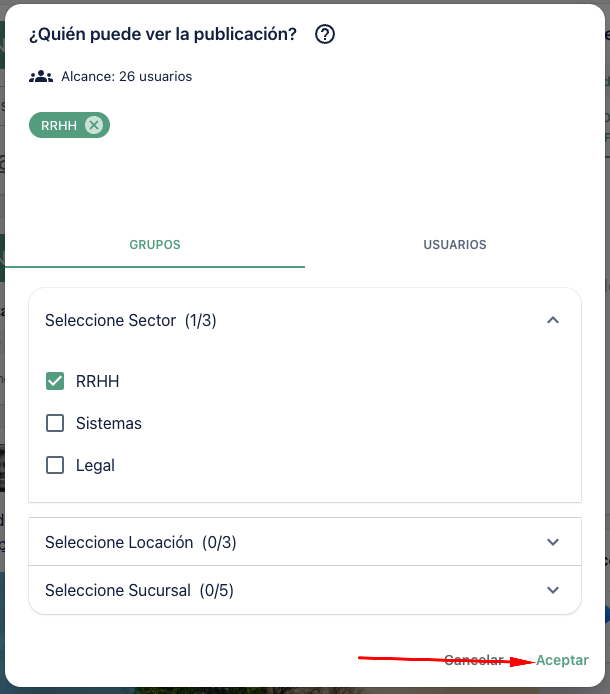
Task: Click the green RRHH chip label
Action: [59, 125]
